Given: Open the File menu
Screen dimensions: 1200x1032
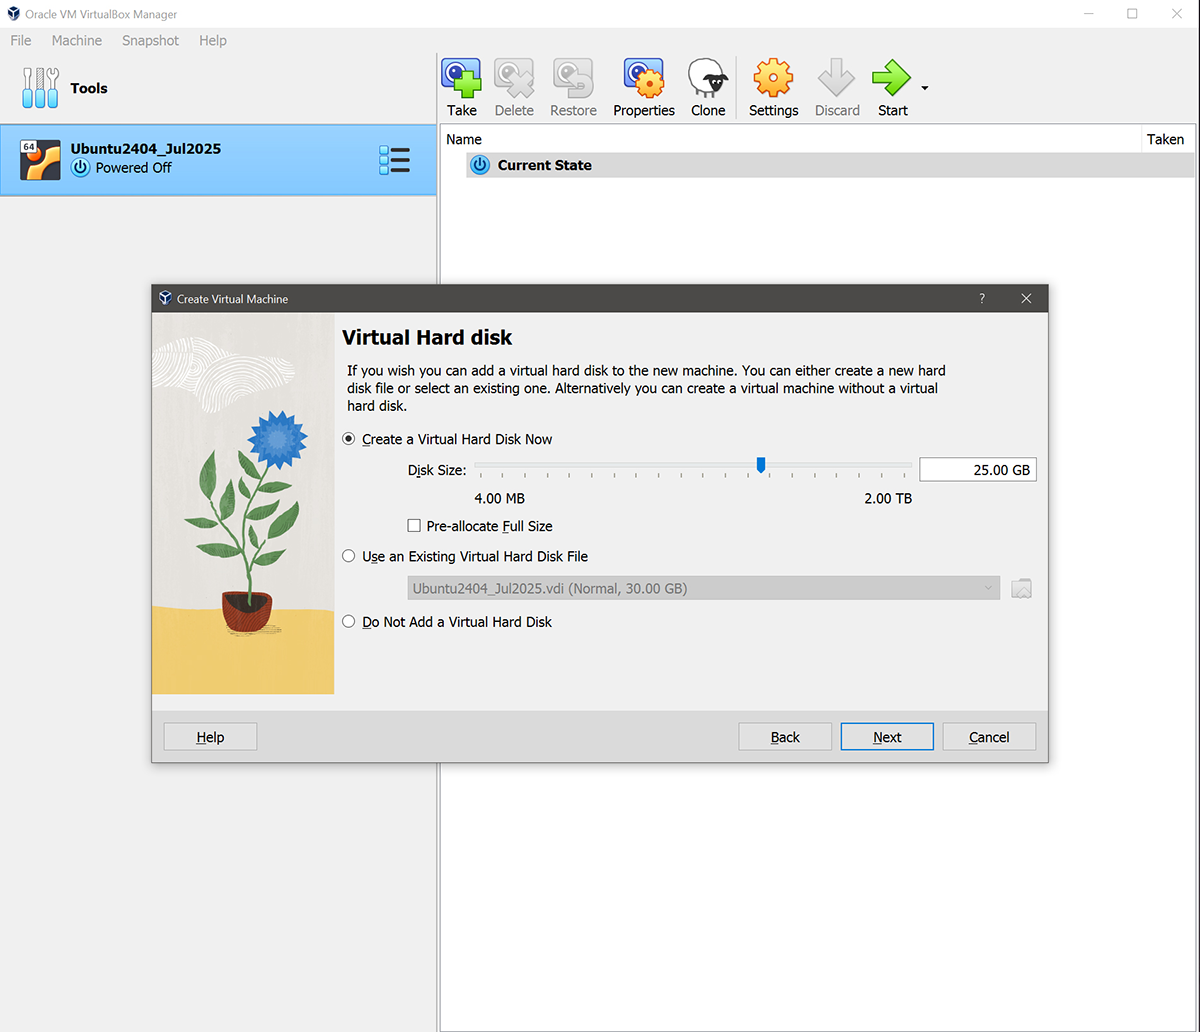Looking at the screenshot, I should (x=21, y=41).
